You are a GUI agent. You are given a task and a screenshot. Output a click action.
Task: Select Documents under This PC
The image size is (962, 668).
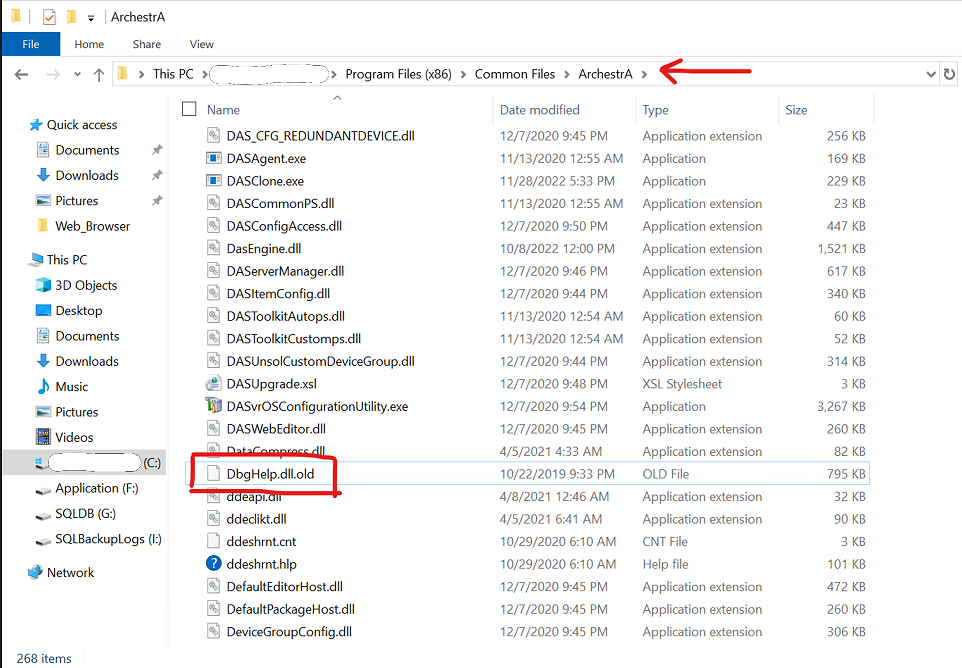(x=87, y=336)
